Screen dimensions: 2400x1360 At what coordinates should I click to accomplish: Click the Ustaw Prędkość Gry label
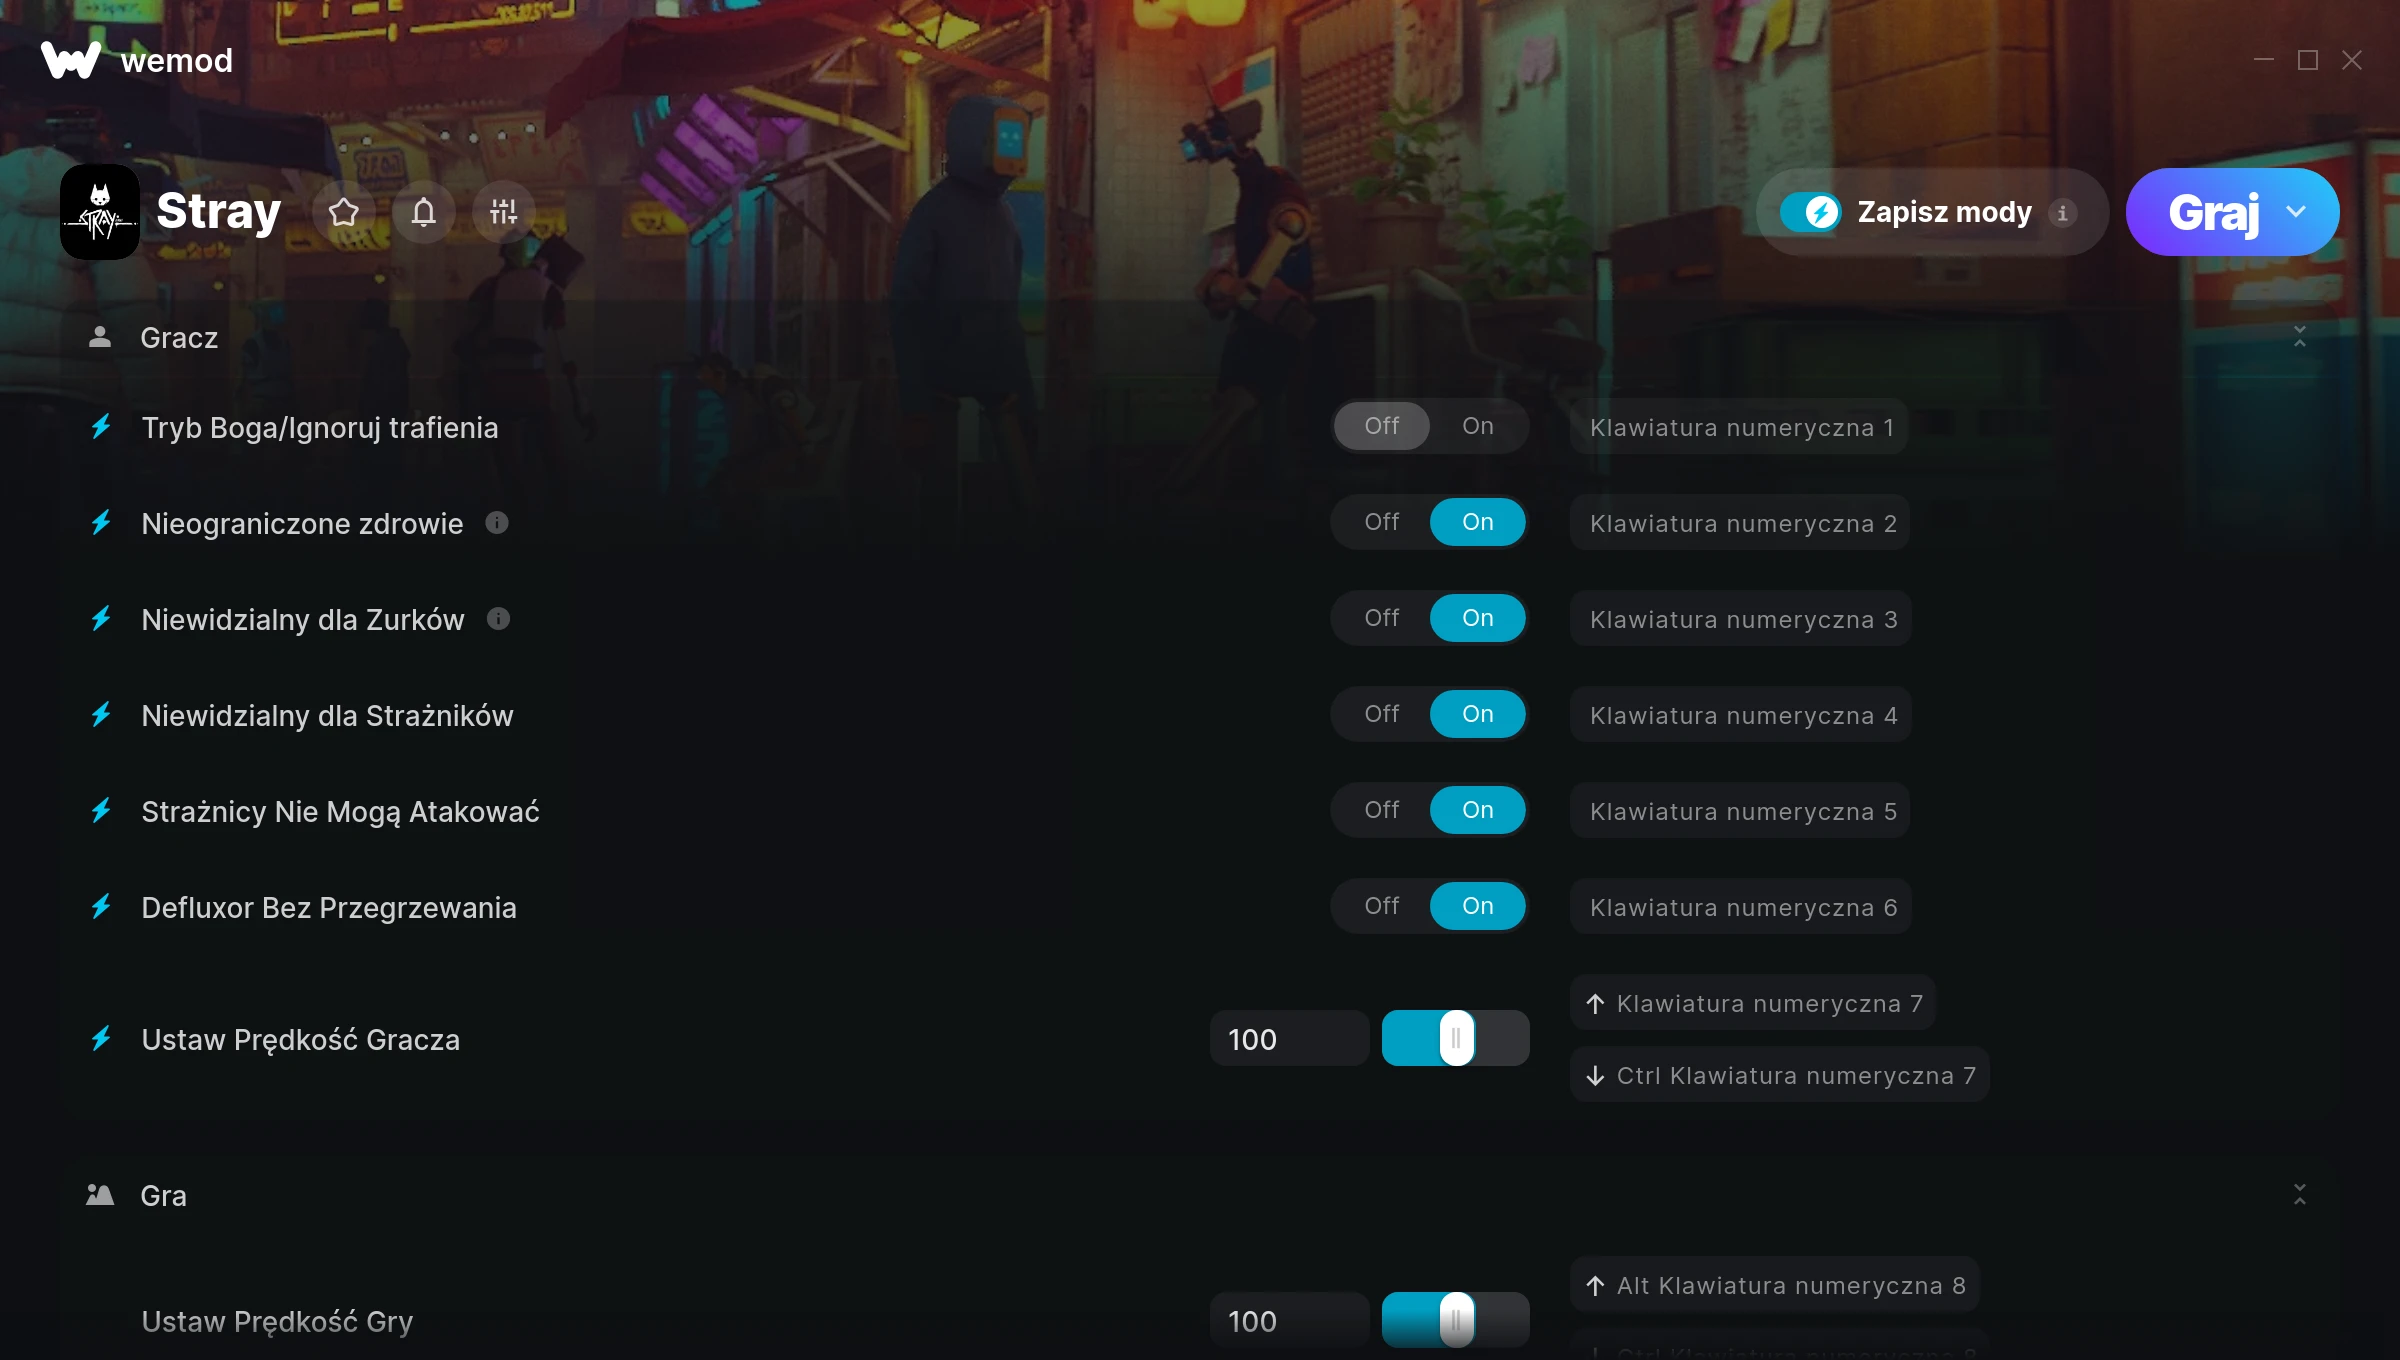click(277, 1322)
